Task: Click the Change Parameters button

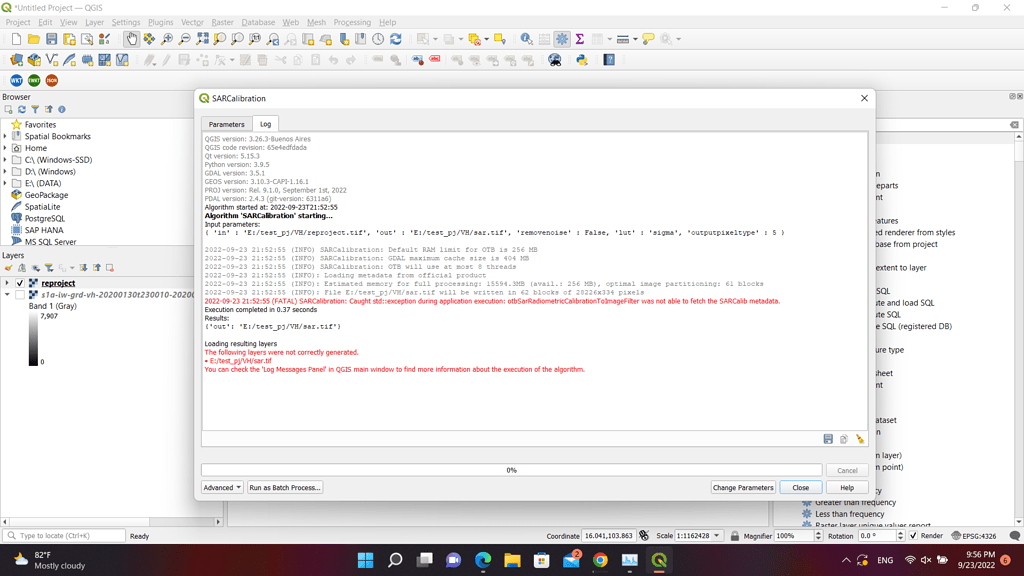Action: [743, 487]
